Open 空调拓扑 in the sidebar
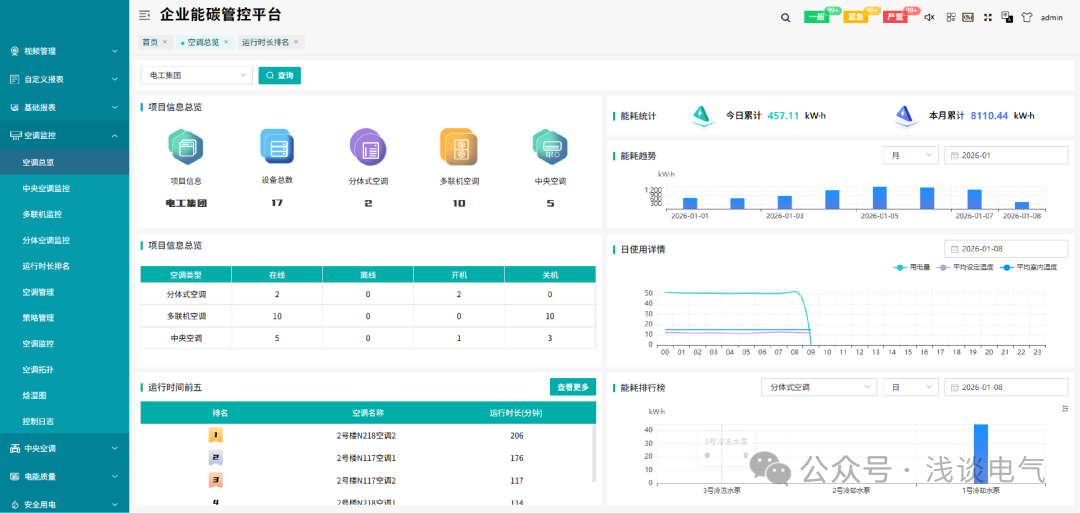1080x513 pixels. point(64,369)
